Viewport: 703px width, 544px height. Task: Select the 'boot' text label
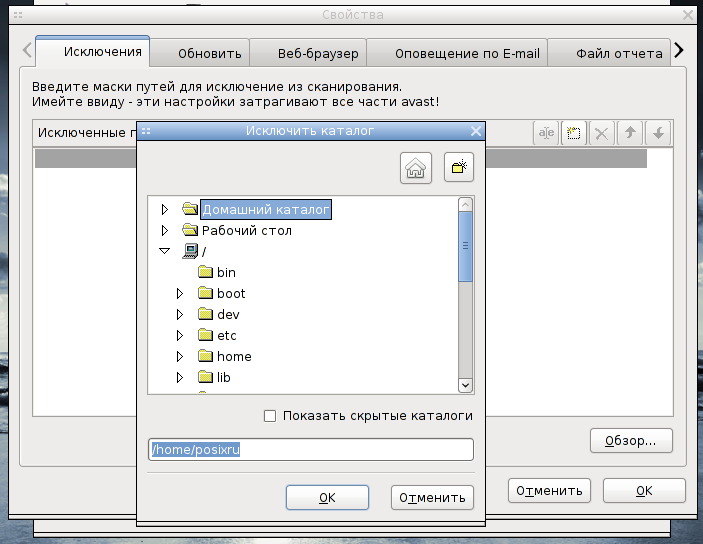tap(231, 293)
